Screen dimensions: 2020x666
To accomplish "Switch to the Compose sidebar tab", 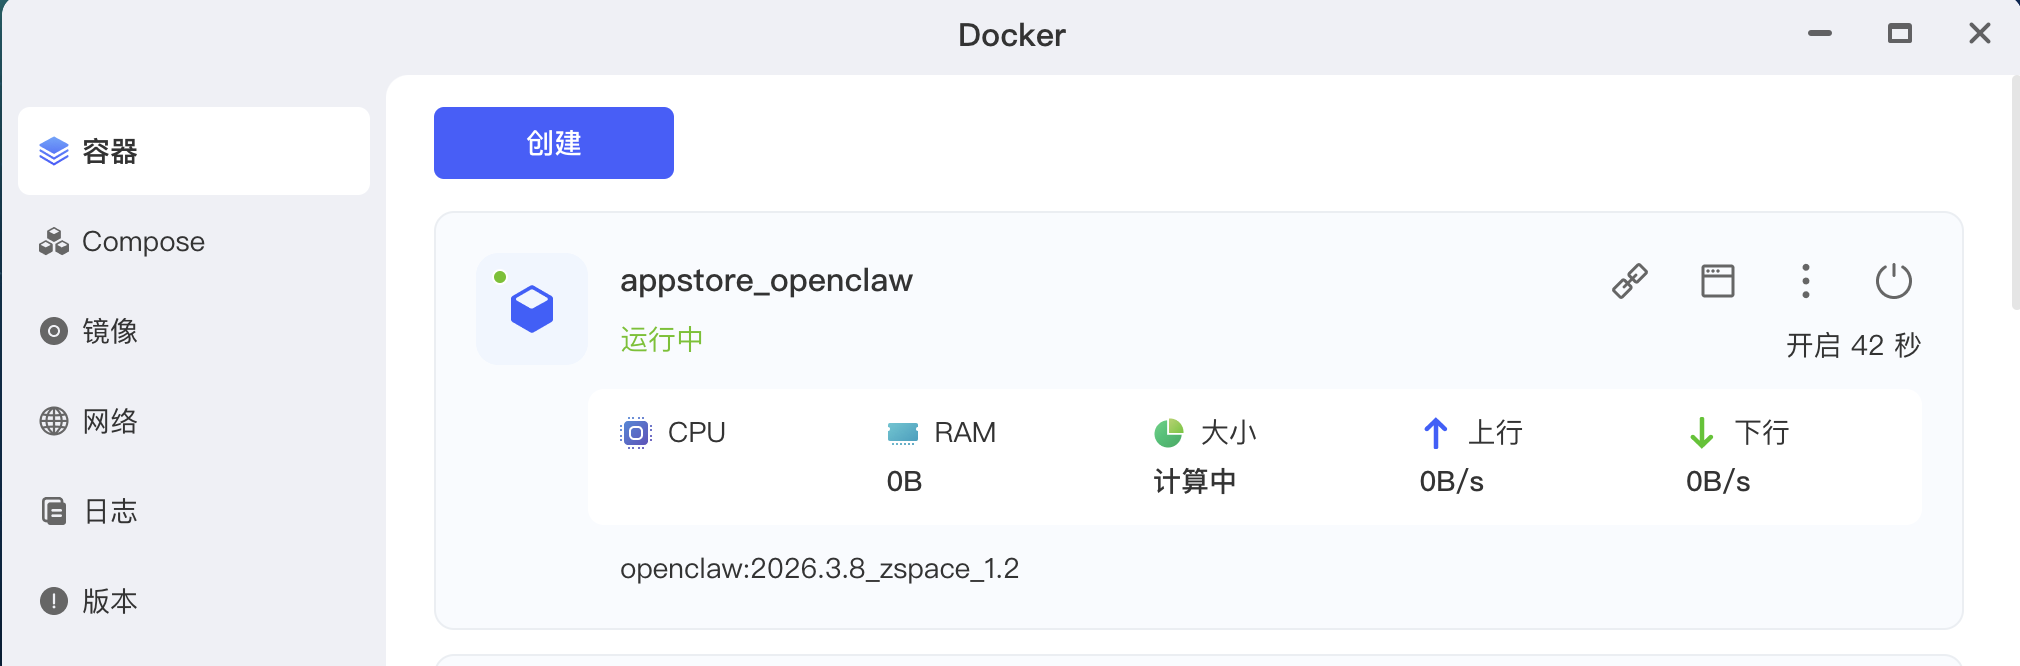I will coord(143,241).
